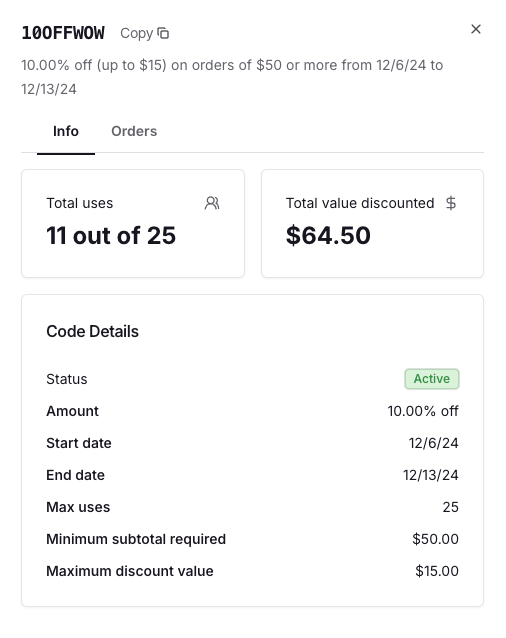Select the Info tab

pyautogui.click(x=66, y=131)
